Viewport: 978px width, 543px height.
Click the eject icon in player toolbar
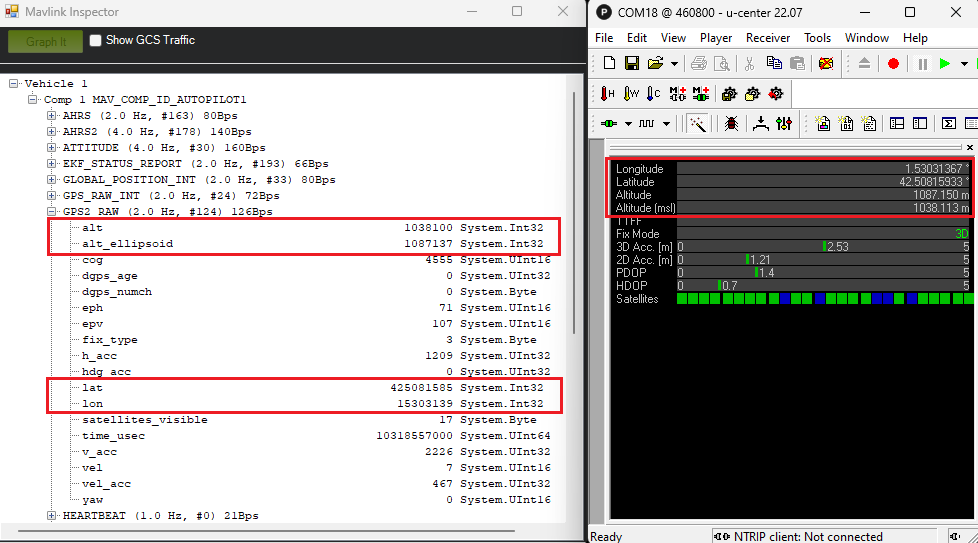(x=865, y=63)
